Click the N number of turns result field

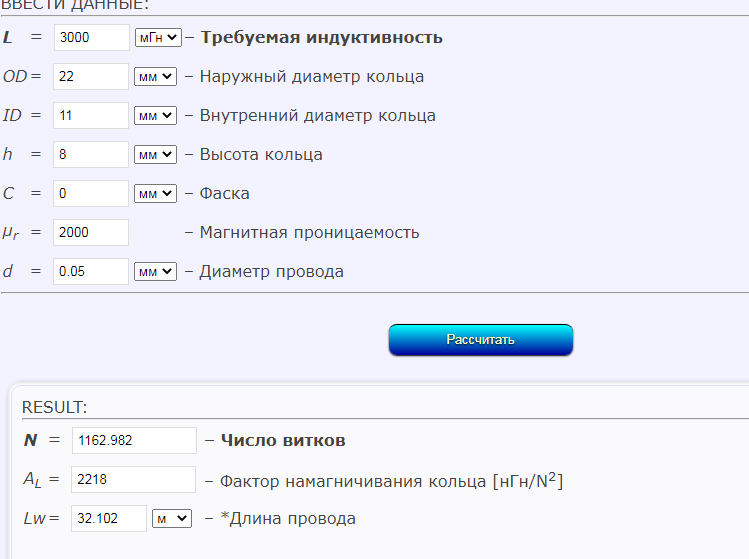click(x=134, y=441)
